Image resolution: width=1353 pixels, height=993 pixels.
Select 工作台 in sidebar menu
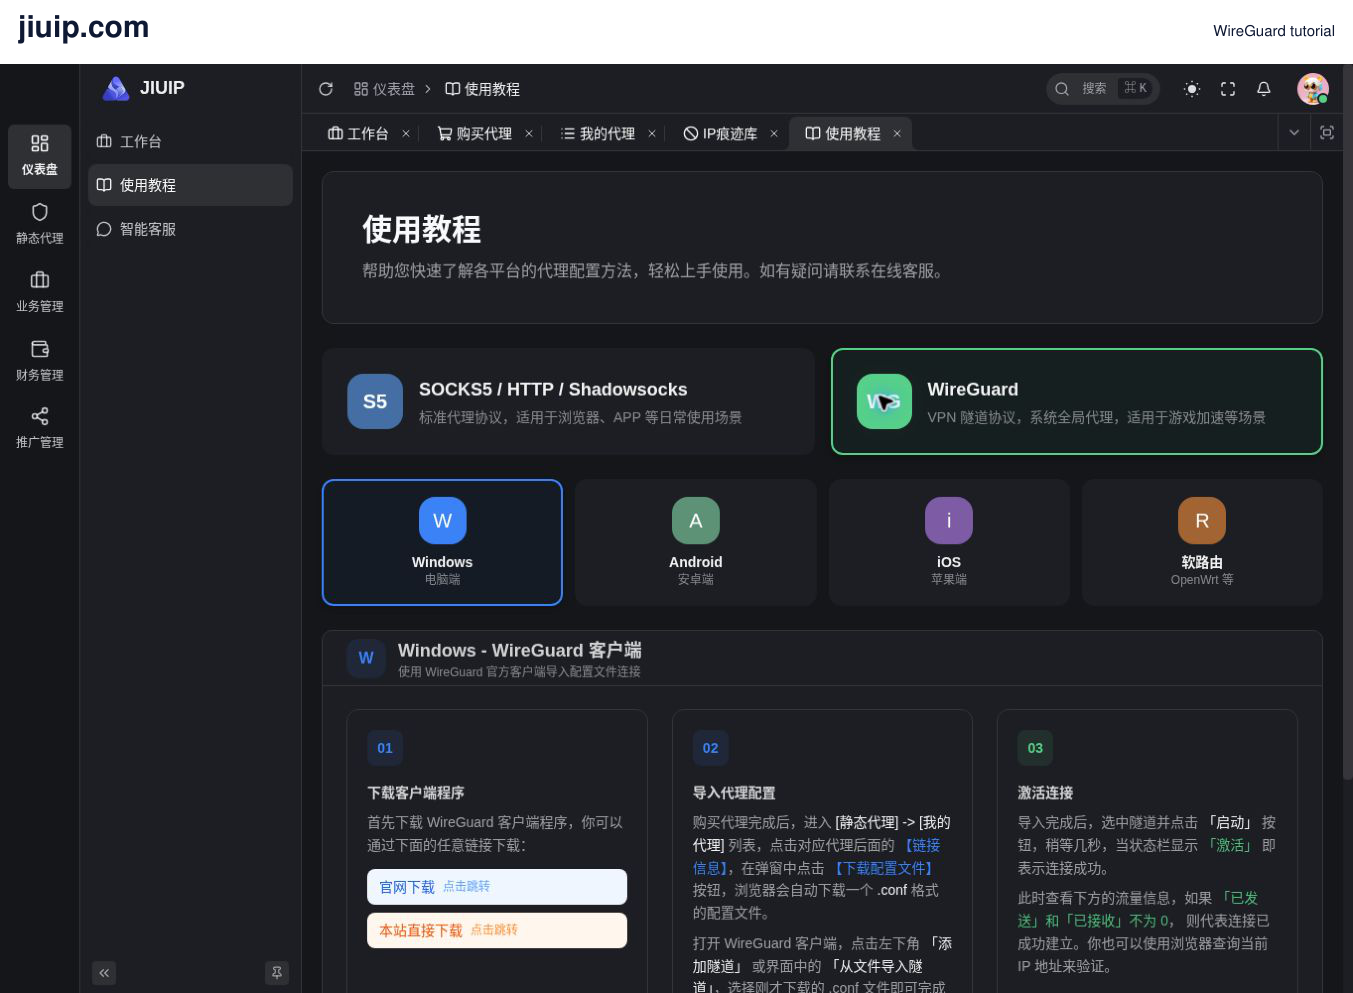[x=190, y=142]
